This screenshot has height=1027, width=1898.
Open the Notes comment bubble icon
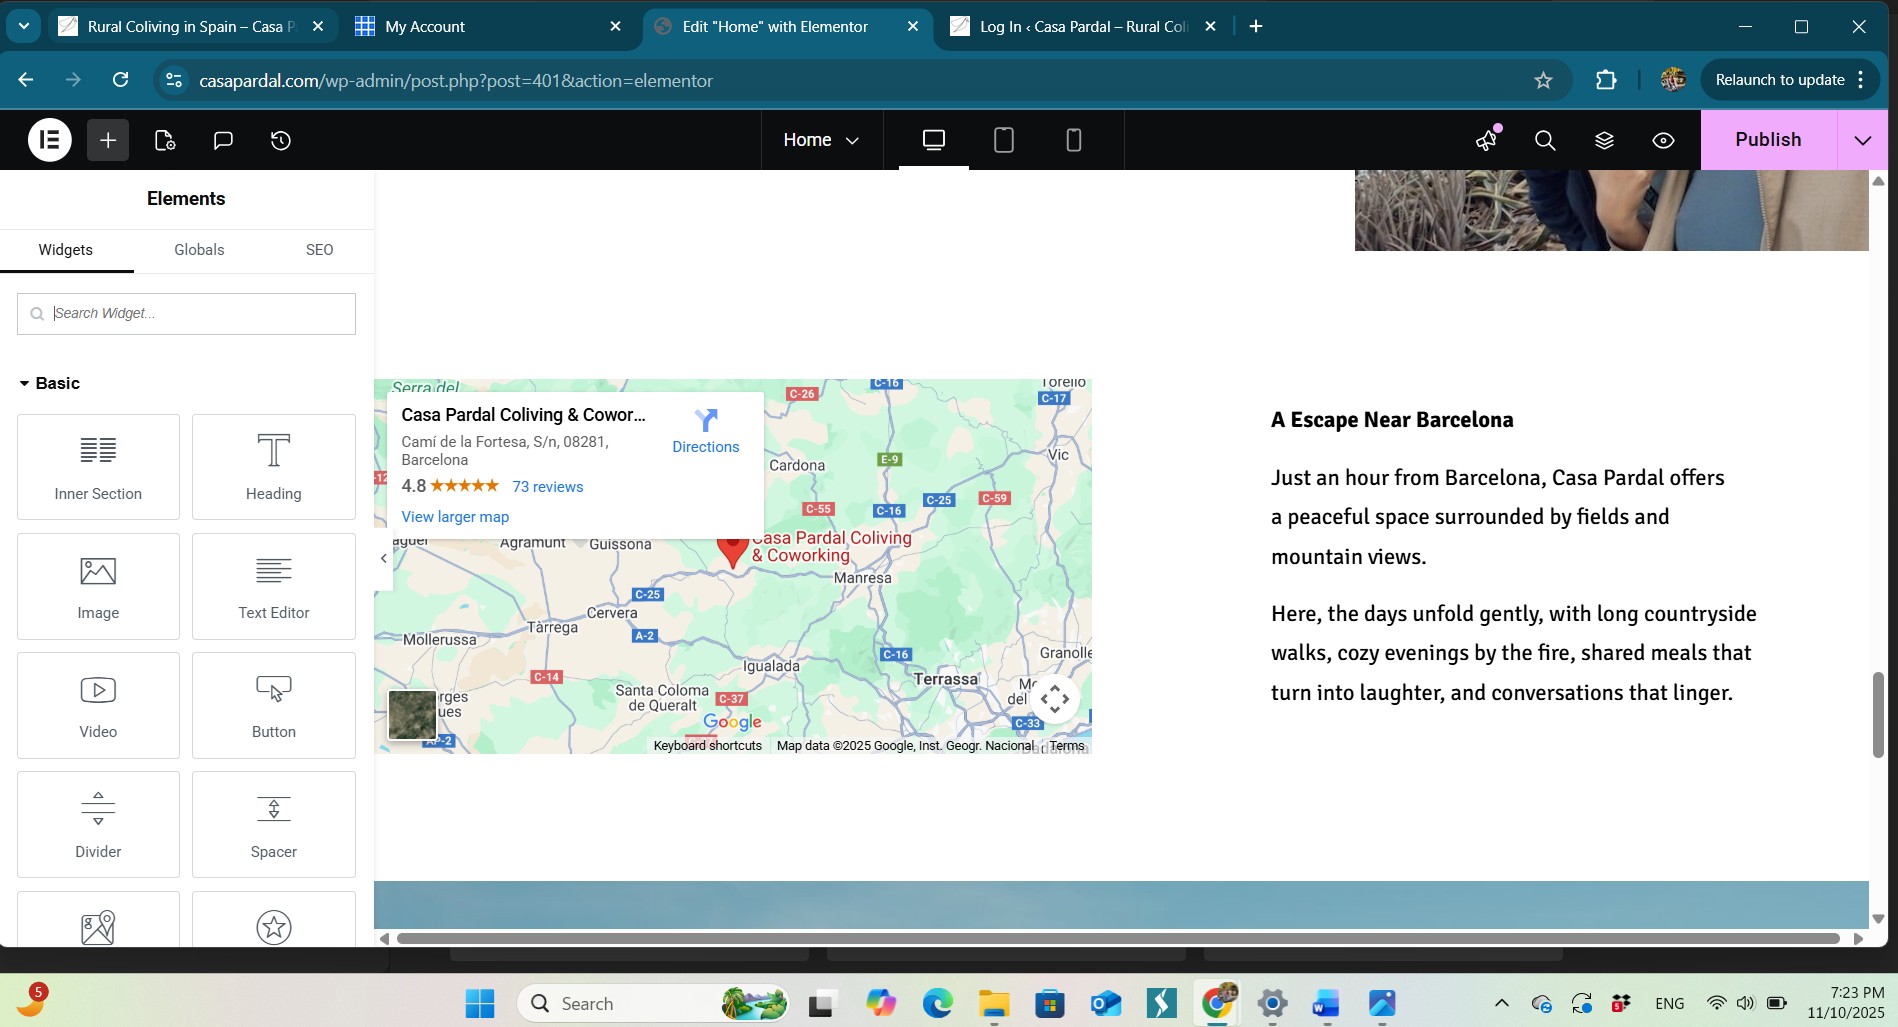click(223, 140)
